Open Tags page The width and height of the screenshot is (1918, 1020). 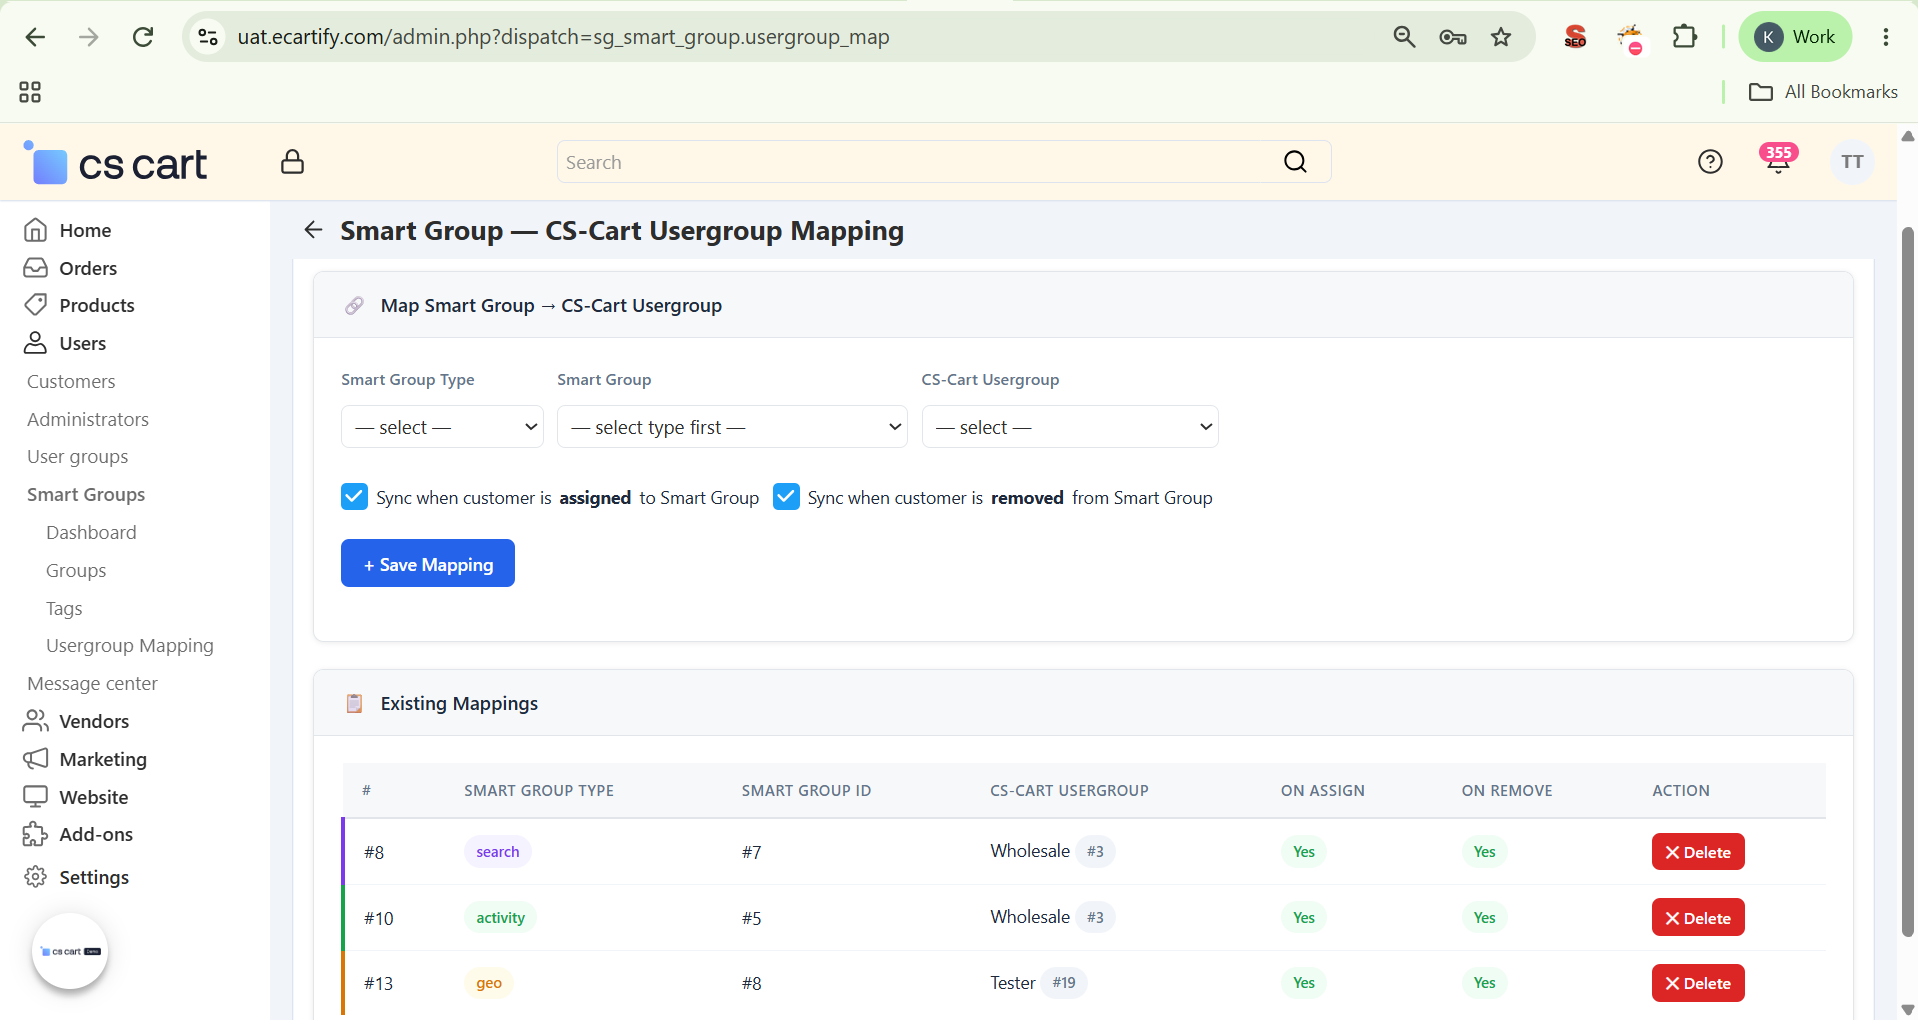click(x=64, y=609)
